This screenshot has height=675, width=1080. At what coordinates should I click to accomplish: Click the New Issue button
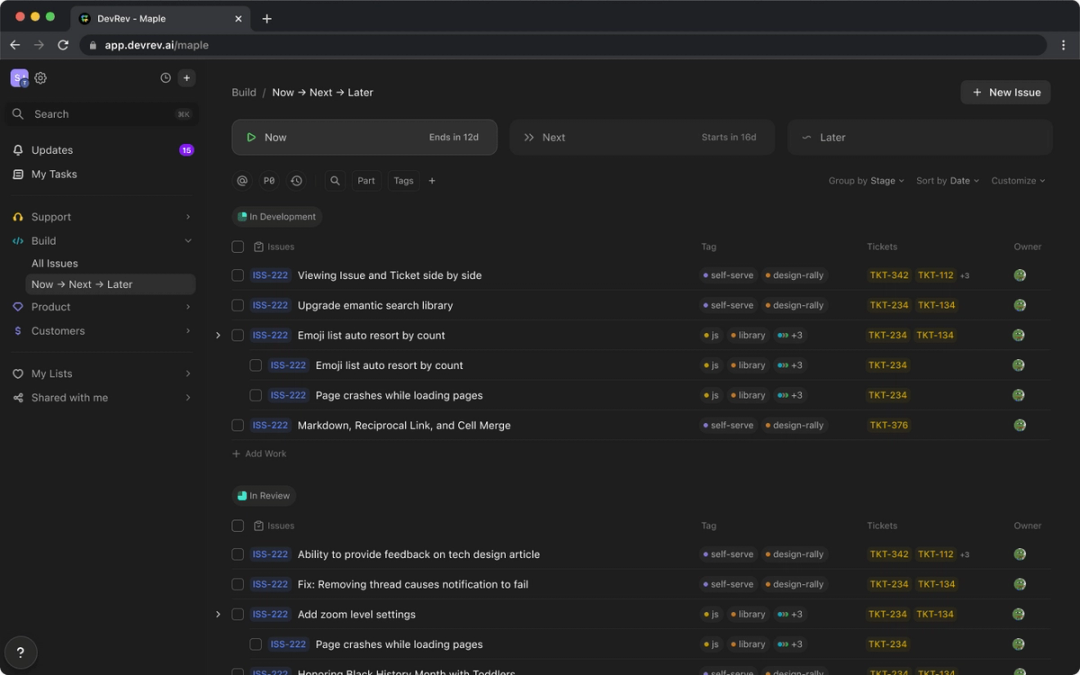pos(1005,92)
